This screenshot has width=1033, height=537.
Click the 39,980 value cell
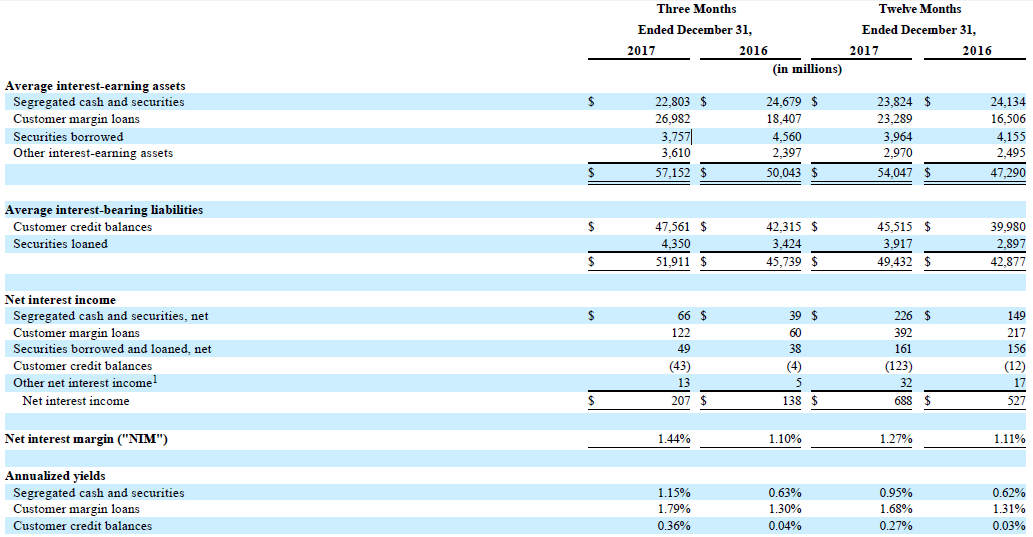tap(1008, 227)
